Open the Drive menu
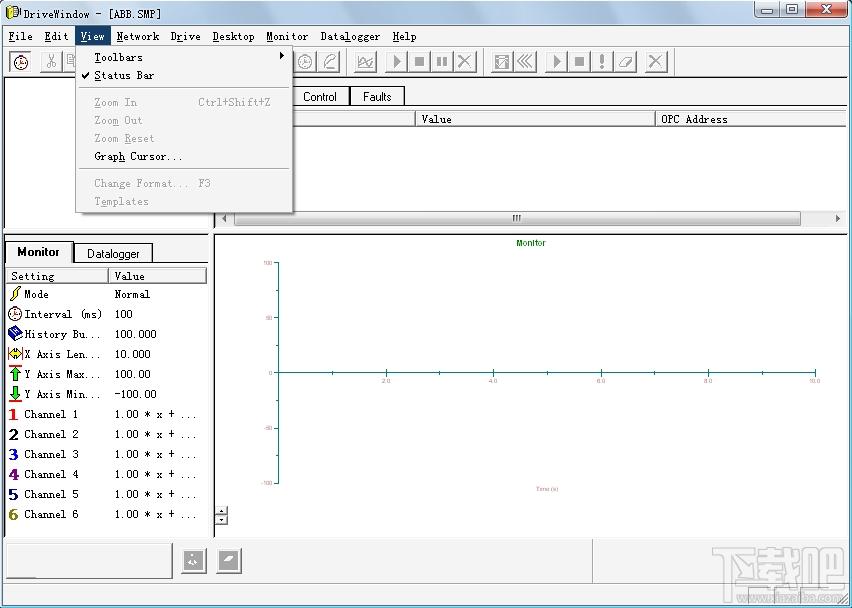The image size is (852, 608). coord(185,36)
